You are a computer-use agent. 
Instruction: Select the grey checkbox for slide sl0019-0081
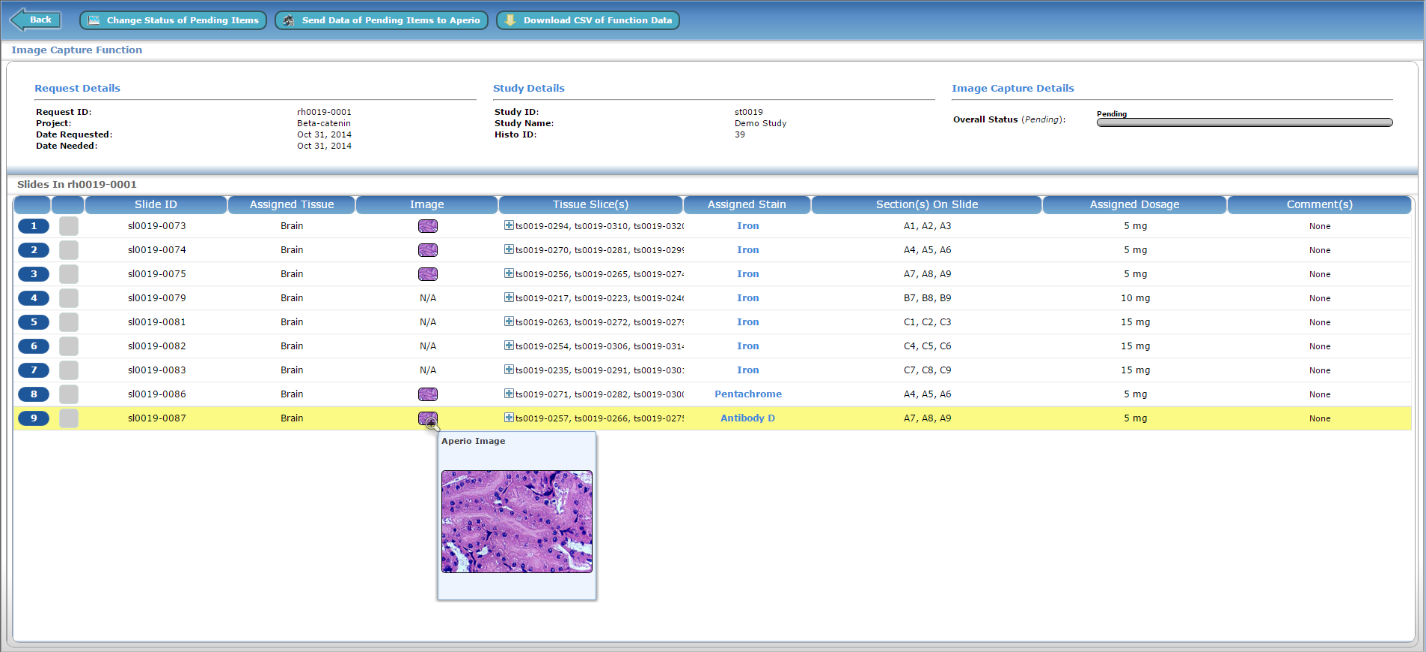coord(69,322)
